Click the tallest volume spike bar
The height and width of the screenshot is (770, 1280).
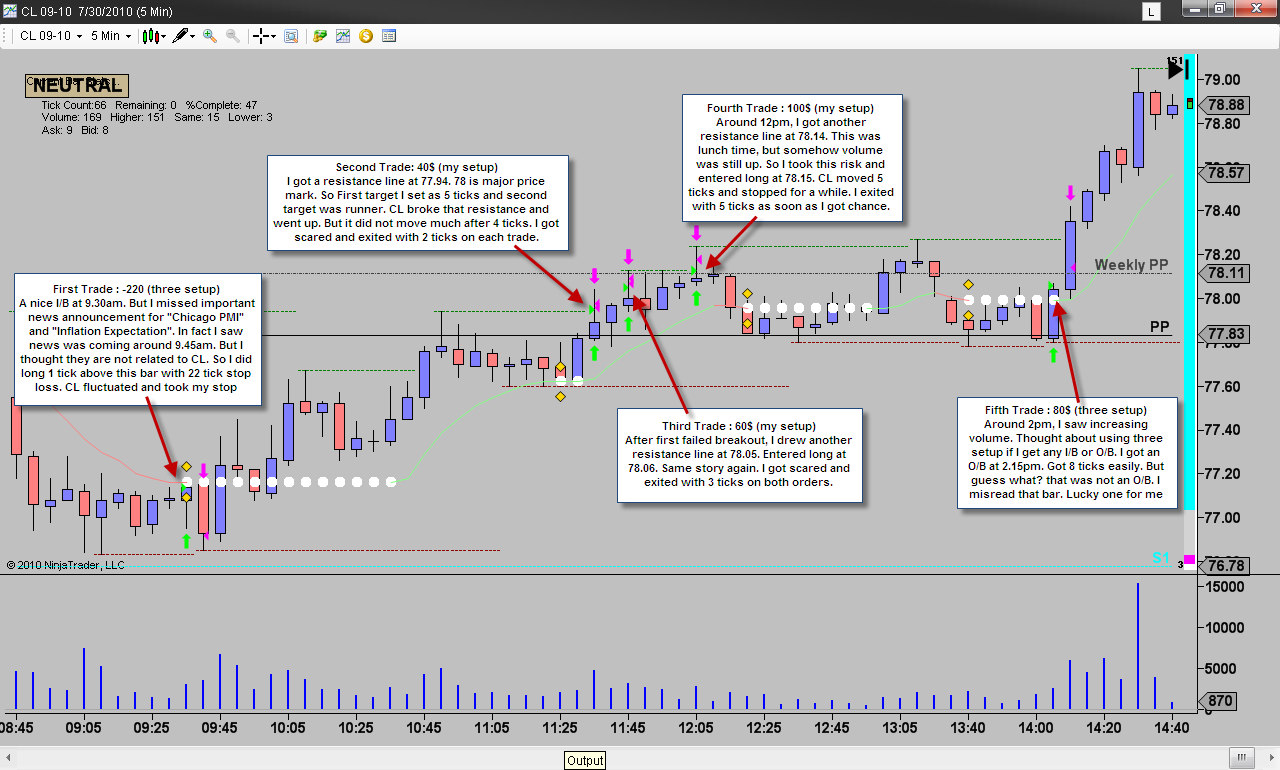(x=1137, y=646)
